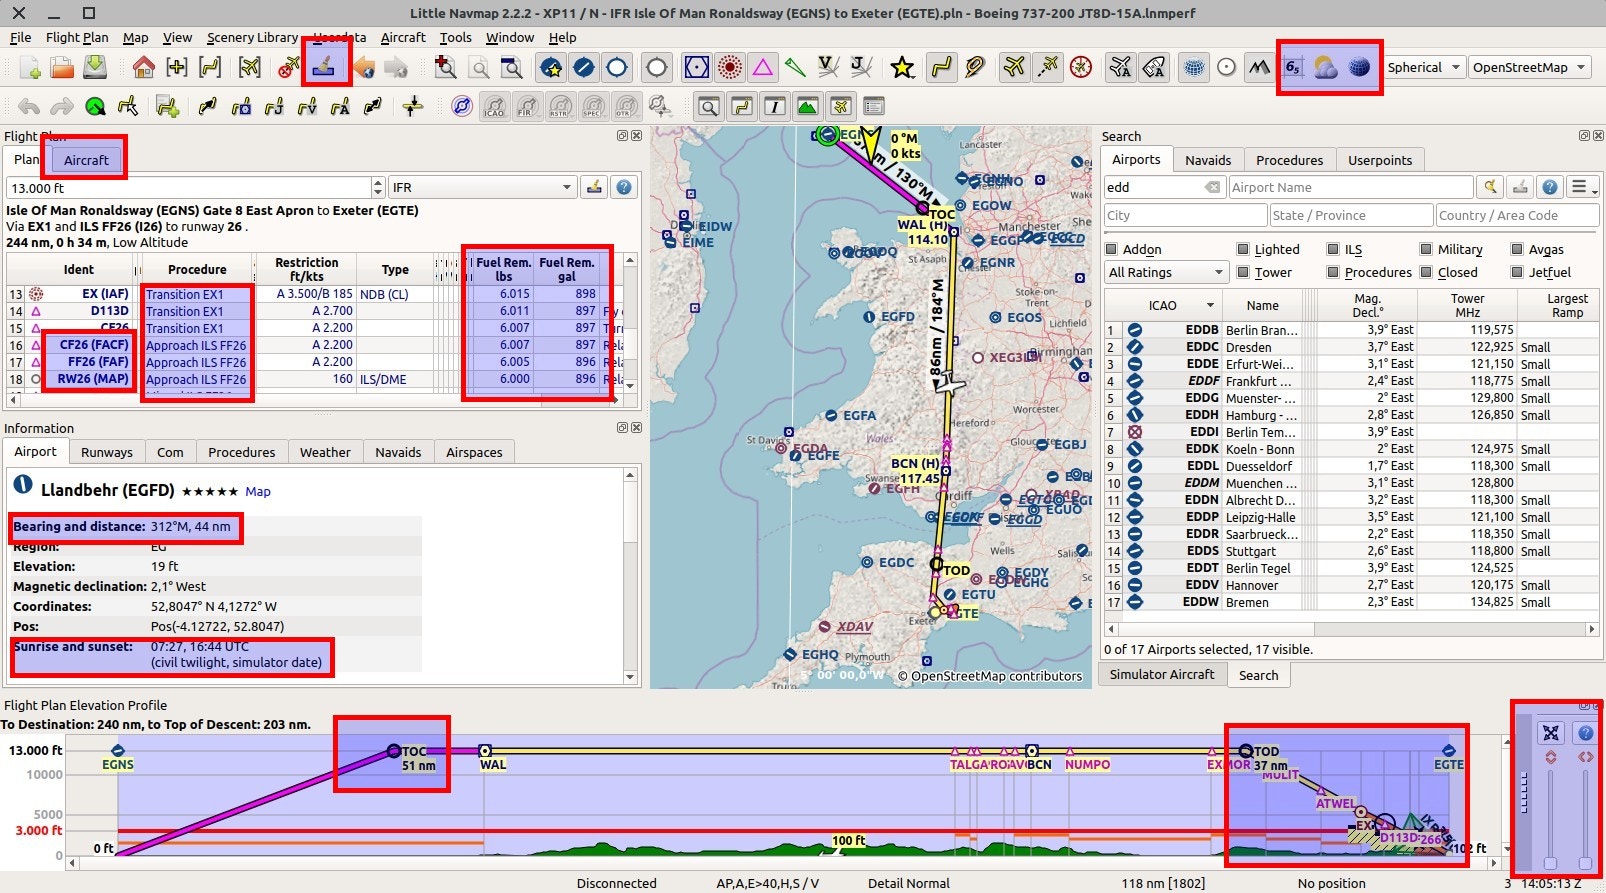Tick the Jetfuel checkbox

click(x=1518, y=272)
